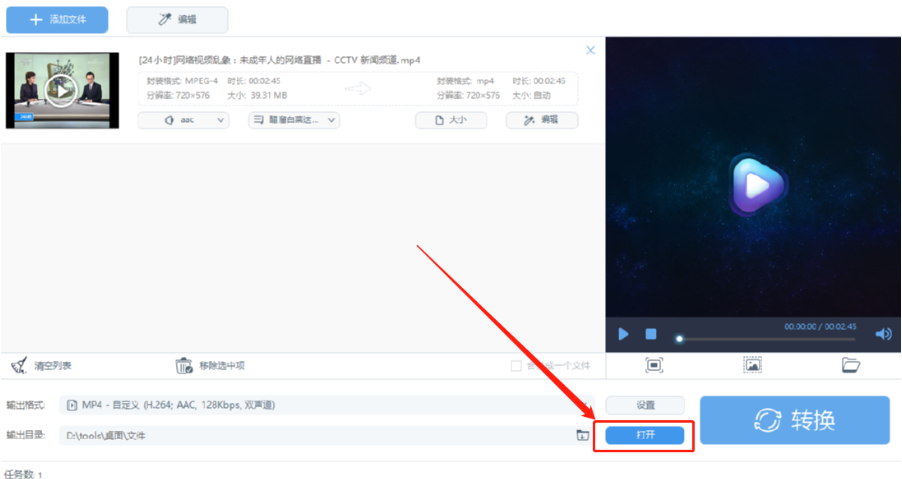Remove selected item with trash icon
Viewport: 902px width, 479px height.
click(184, 365)
